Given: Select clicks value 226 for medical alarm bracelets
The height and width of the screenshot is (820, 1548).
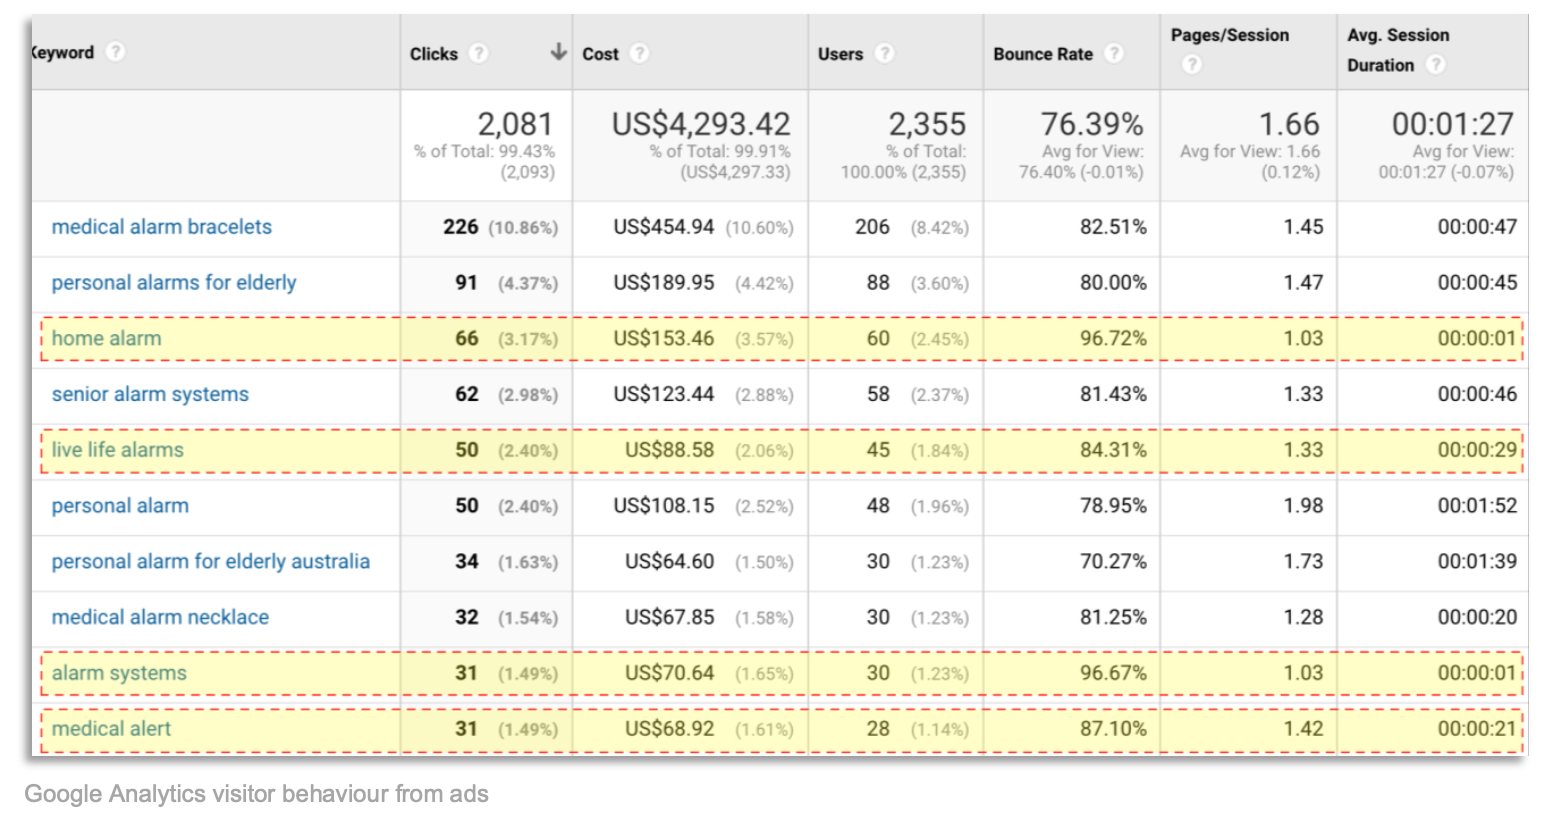Looking at the screenshot, I should 460,227.
